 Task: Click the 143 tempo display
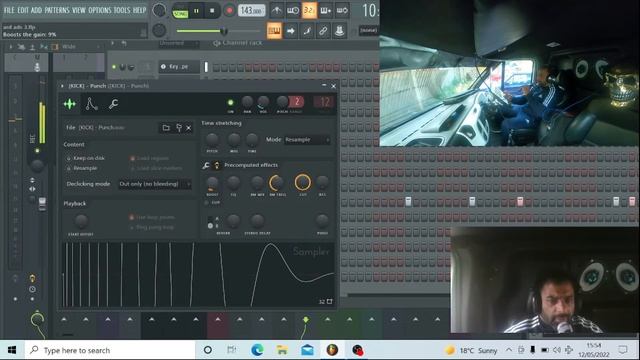pos(251,11)
